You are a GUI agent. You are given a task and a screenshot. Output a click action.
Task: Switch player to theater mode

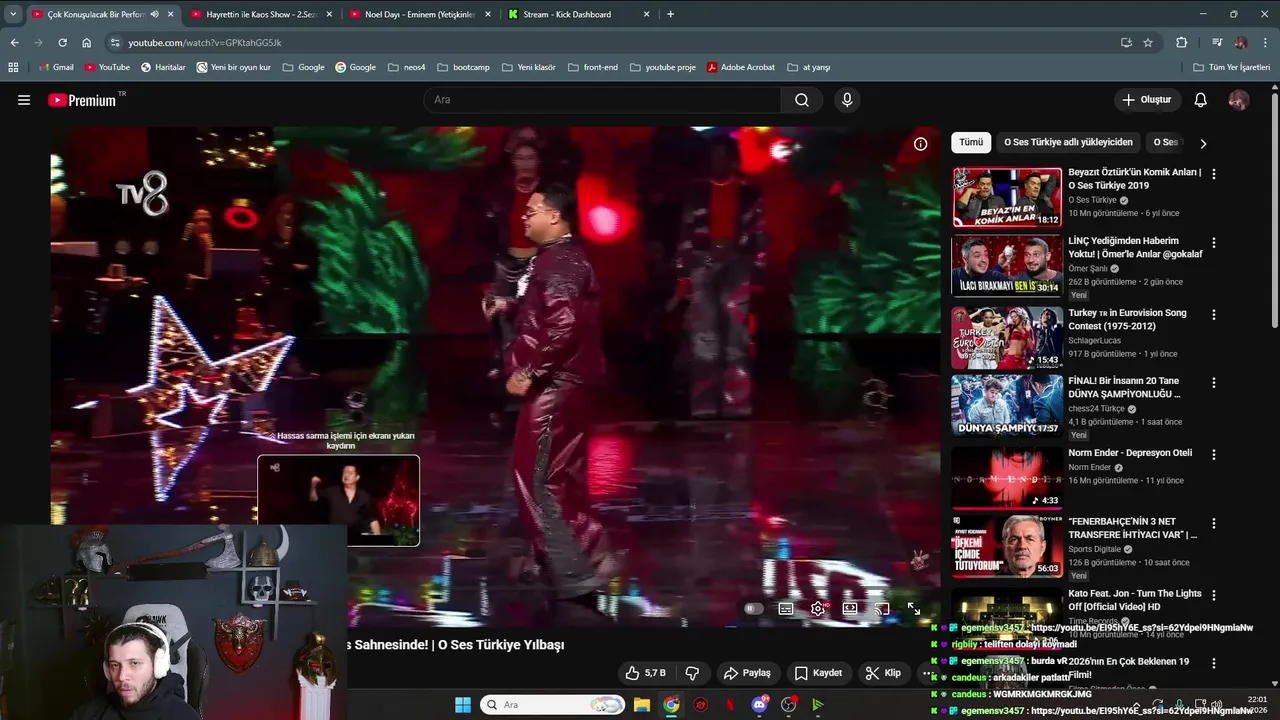(850, 609)
